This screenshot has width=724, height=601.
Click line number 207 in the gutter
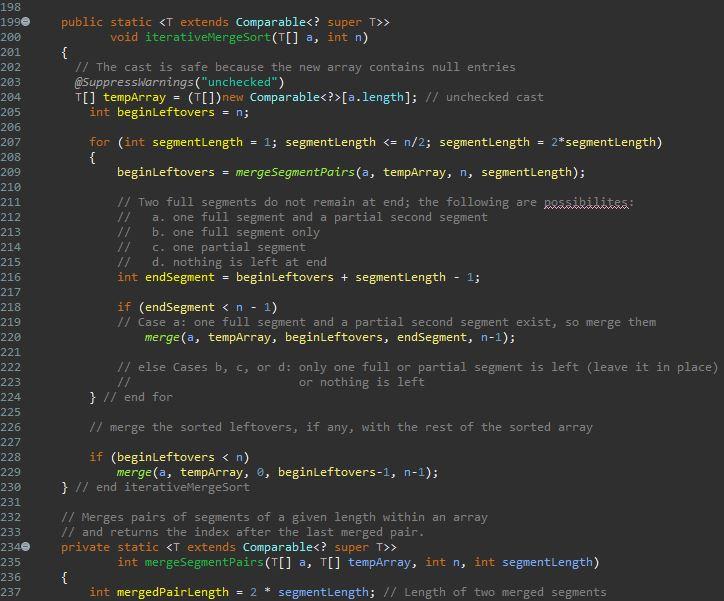11,142
